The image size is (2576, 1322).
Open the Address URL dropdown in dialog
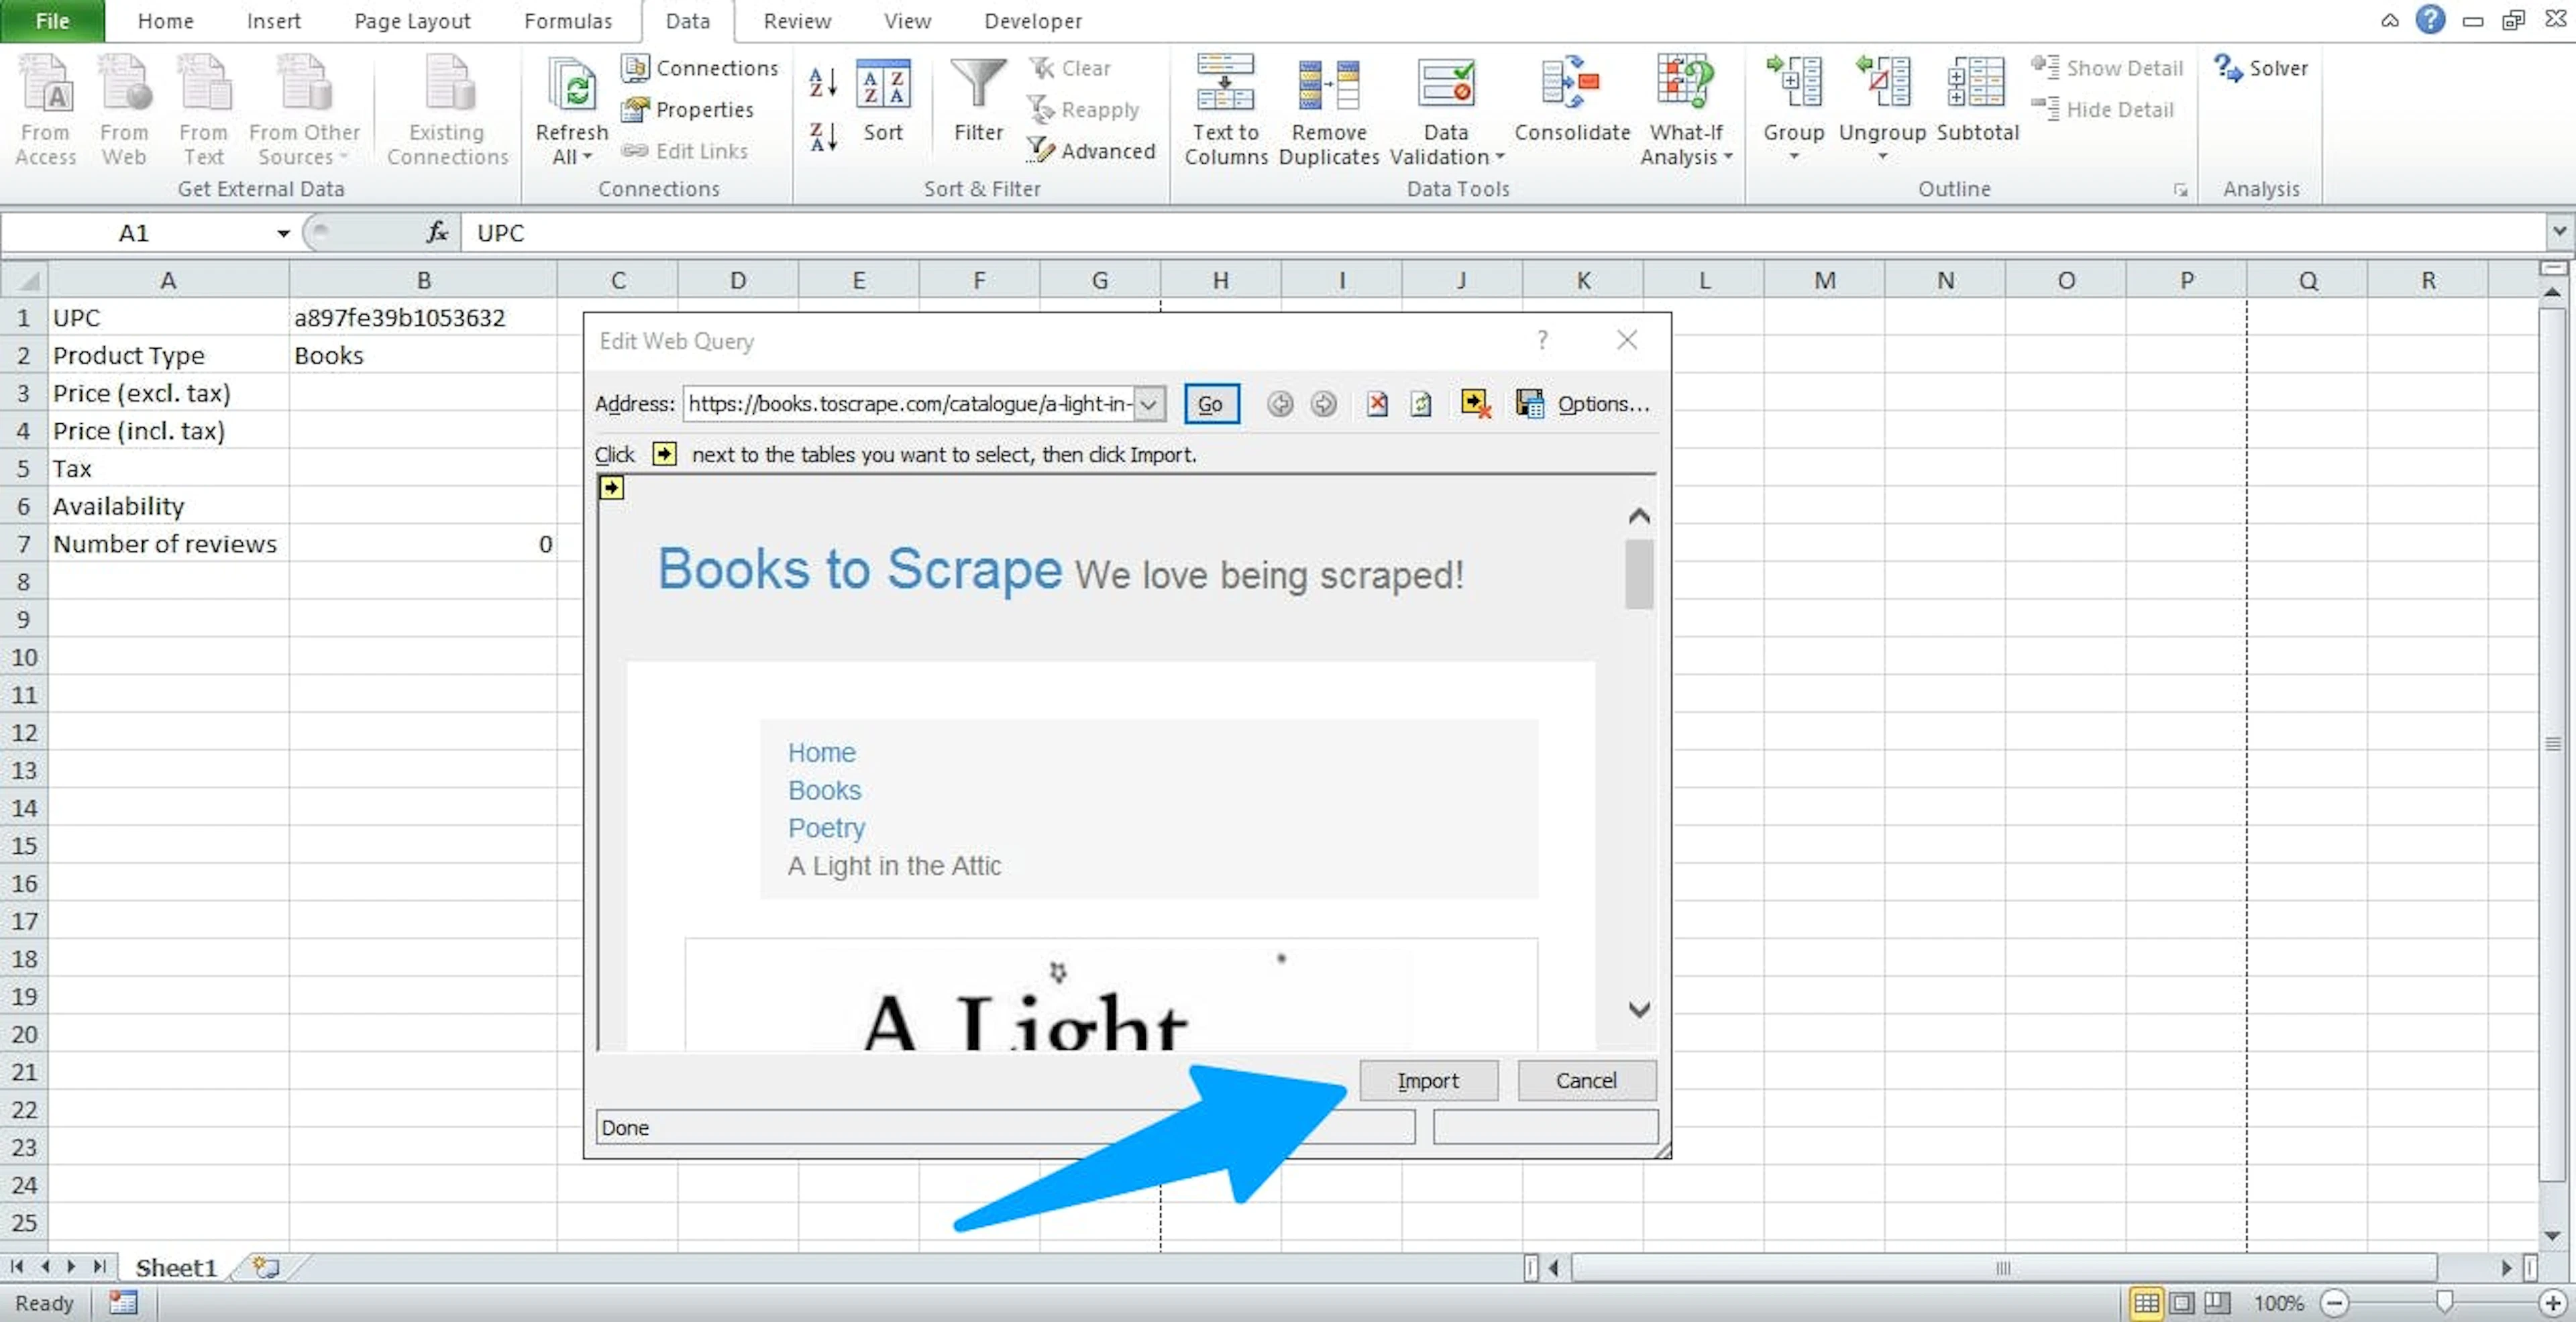click(1150, 404)
